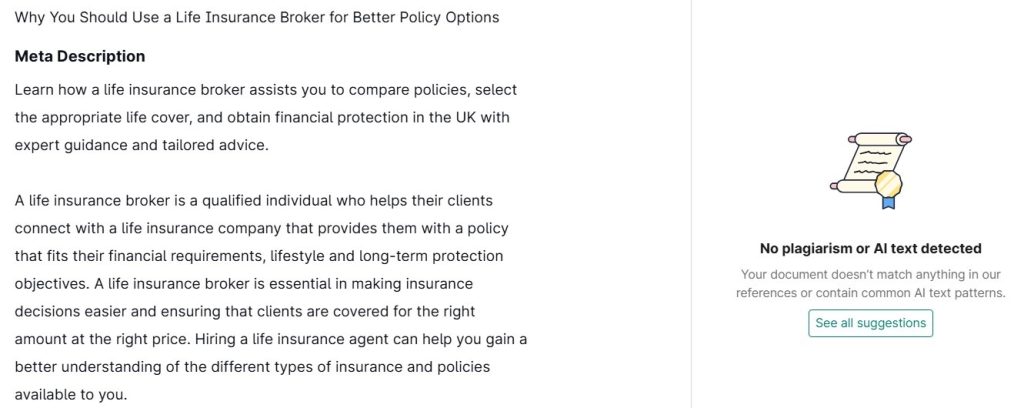Click the blue ribbon under the seal
Viewport: 1024px width, 408px height.
point(888,202)
